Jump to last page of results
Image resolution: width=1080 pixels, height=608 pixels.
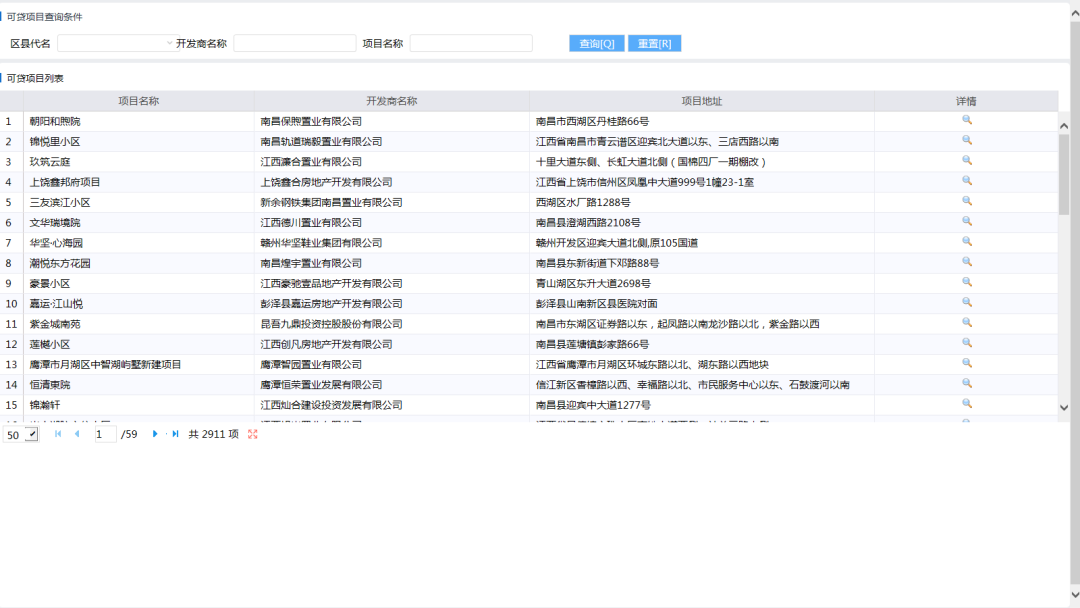click(x=175, y=434)
